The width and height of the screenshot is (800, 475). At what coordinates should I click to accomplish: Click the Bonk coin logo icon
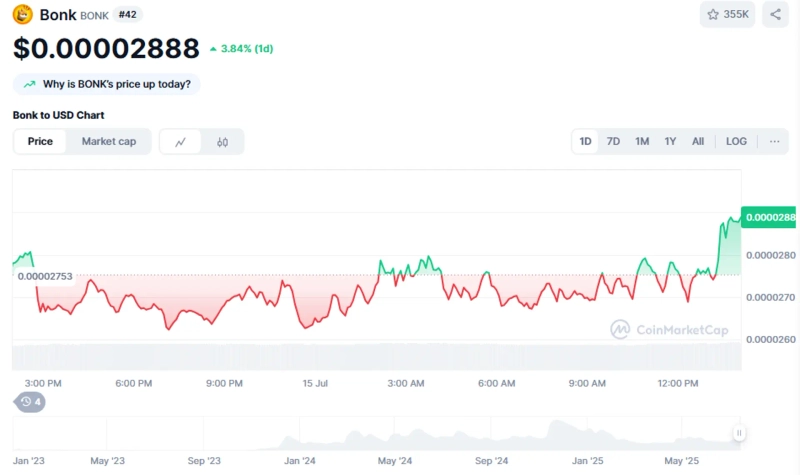pos(22,15)
